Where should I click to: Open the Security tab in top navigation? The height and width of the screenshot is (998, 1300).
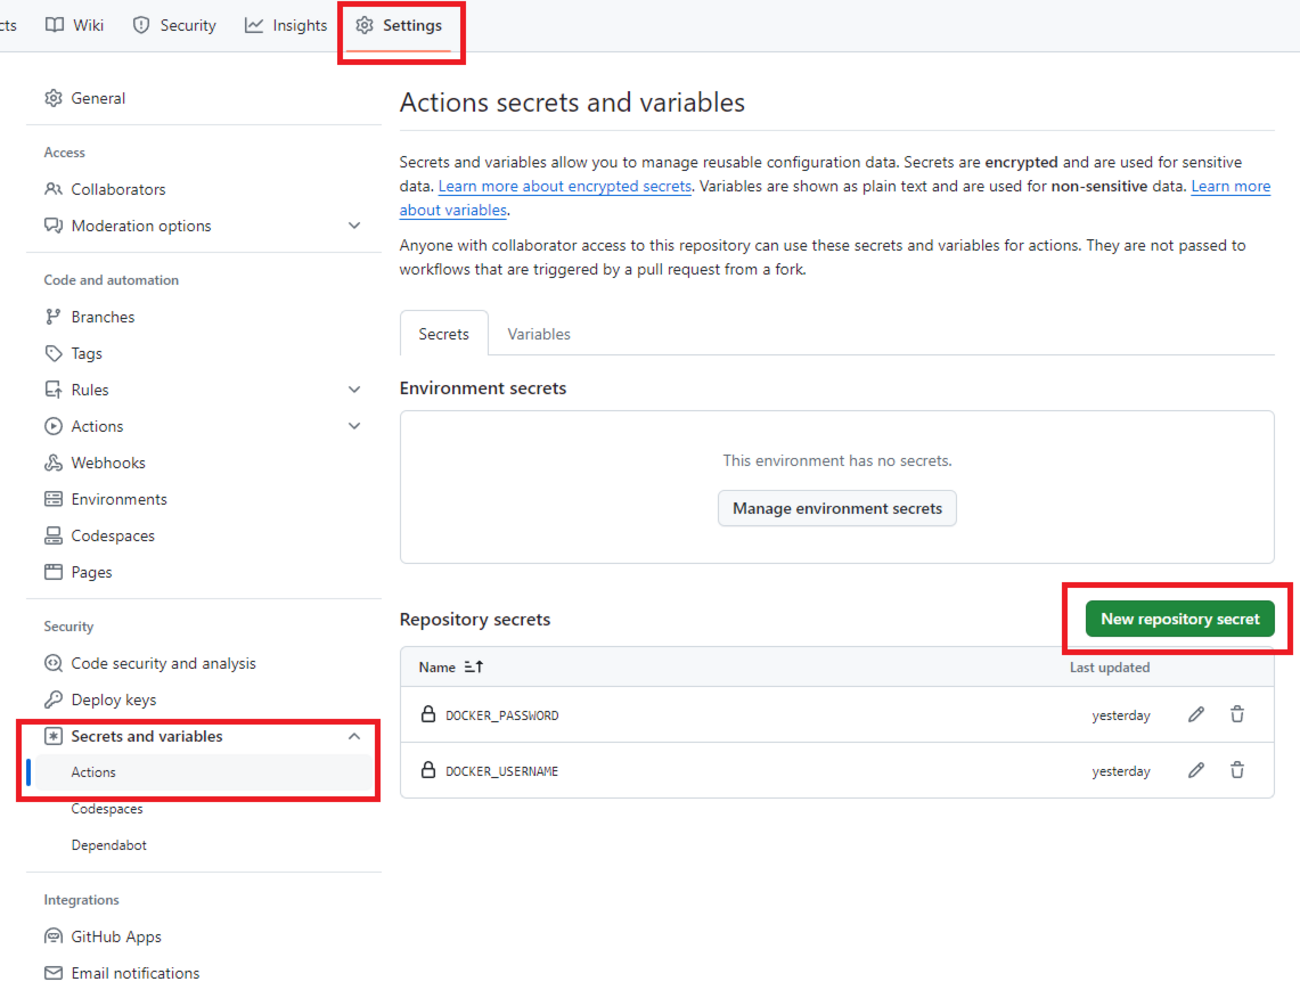175,25
